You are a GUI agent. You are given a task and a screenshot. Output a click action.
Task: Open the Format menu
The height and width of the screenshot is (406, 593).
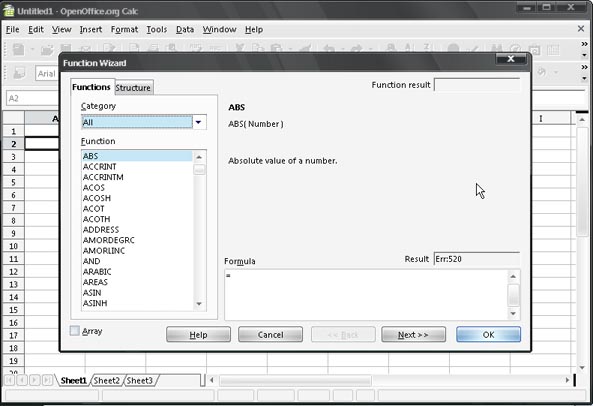[124, 29]
